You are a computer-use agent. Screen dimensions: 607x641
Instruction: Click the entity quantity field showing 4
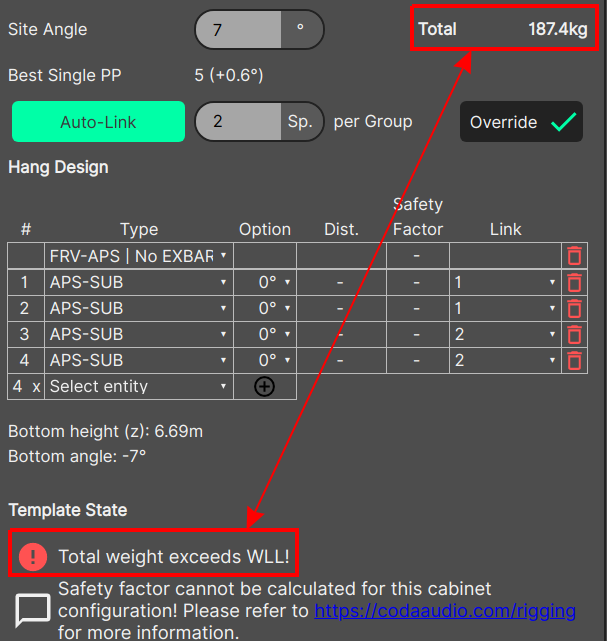point(18,386)
